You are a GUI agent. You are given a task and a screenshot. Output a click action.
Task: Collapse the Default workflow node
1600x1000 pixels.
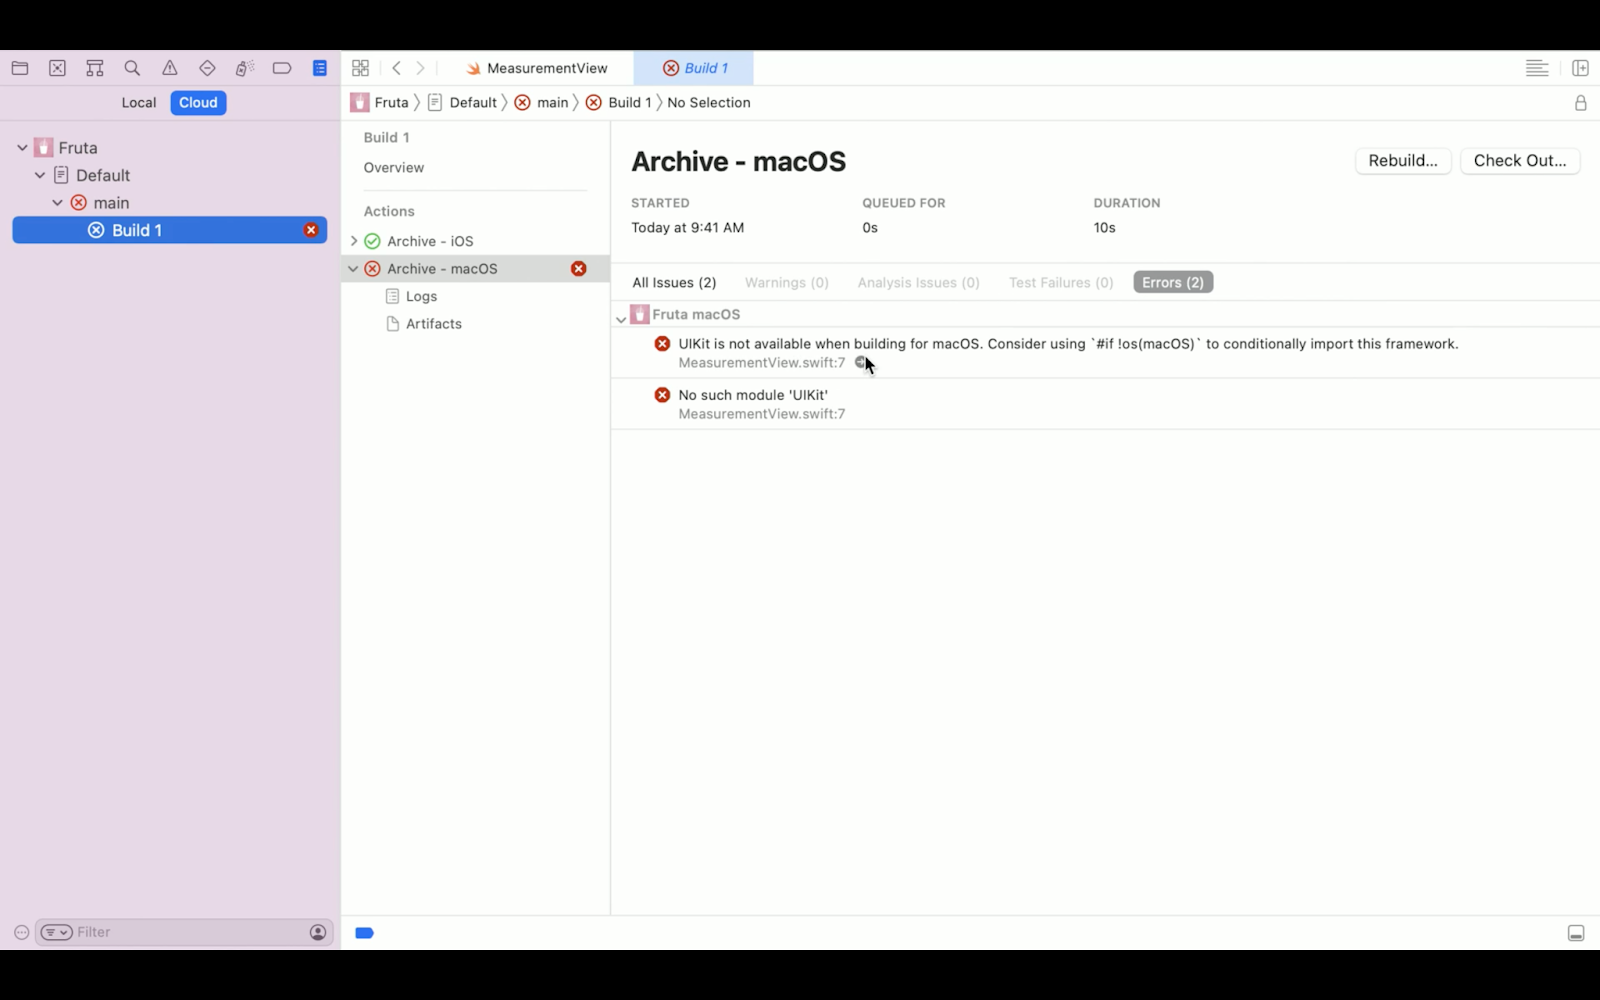[x=40, y=175]
